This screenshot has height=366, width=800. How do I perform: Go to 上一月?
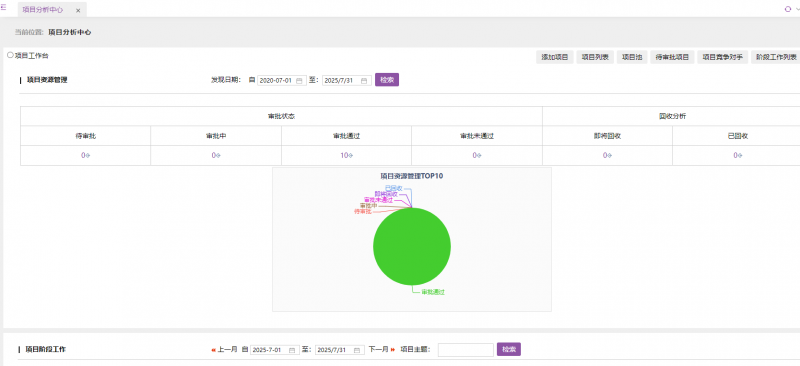click(228, 350)
